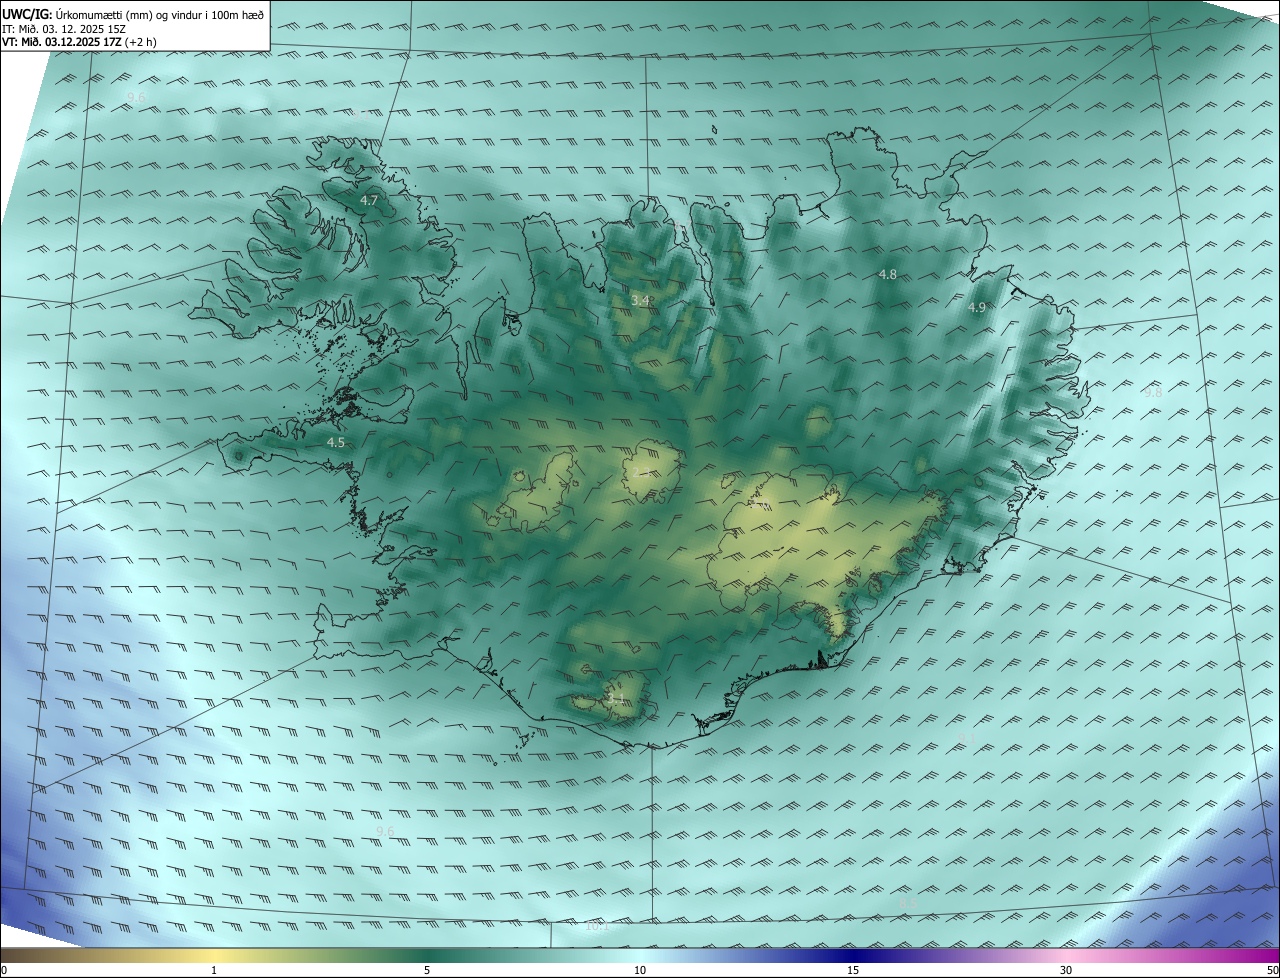This screenshot has height=978, width=1280.
Task: Click the 50 tick on the color scale
Action: coord(1272,970)
